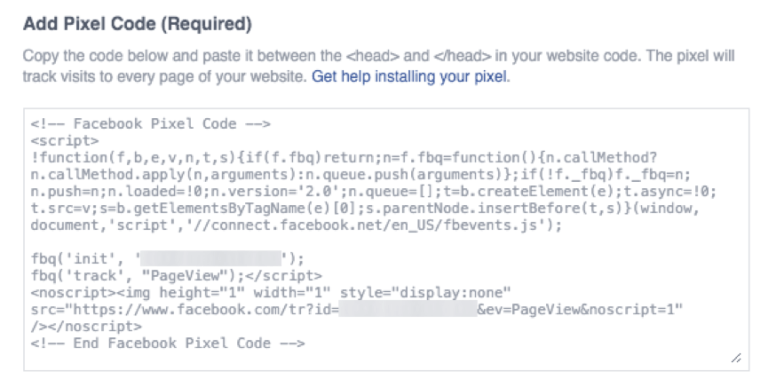This screenshot has height=387, width=768.
Task: Click the line starting with '!function(f,b,e,v,n,t,s)'
Action: (x=343, y=158)
